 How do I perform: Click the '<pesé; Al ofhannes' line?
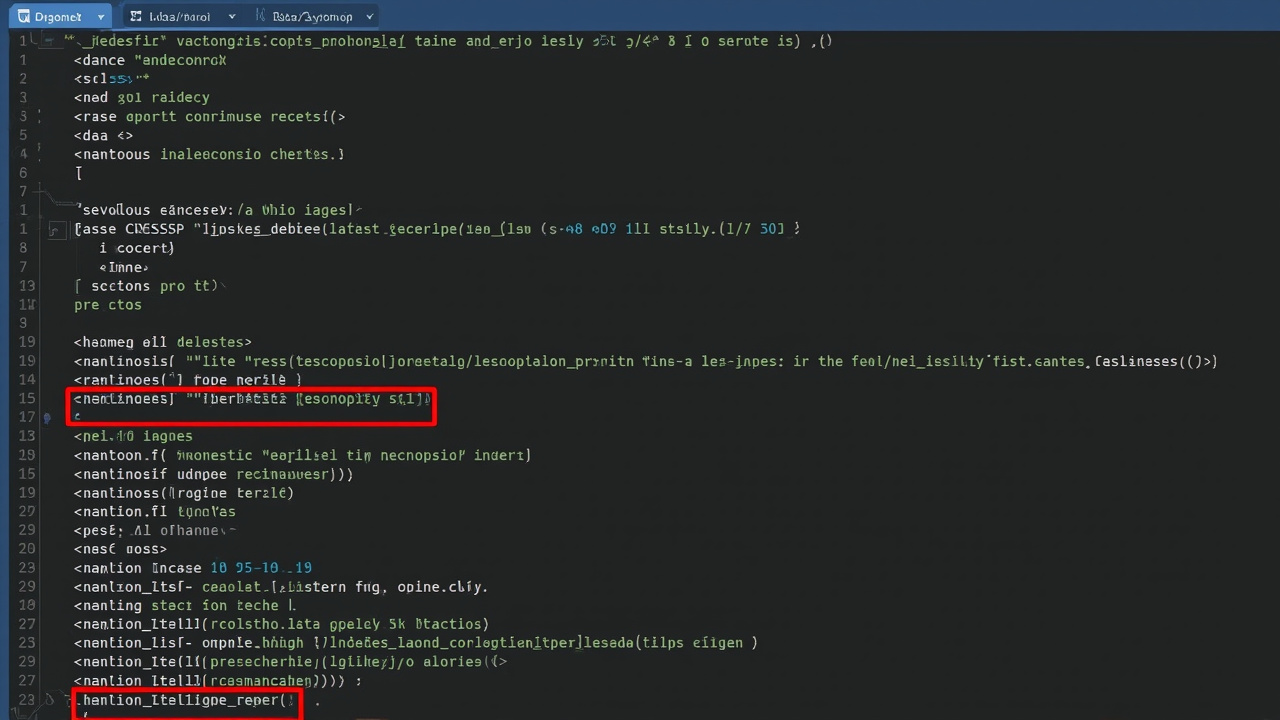coord(155,530)
